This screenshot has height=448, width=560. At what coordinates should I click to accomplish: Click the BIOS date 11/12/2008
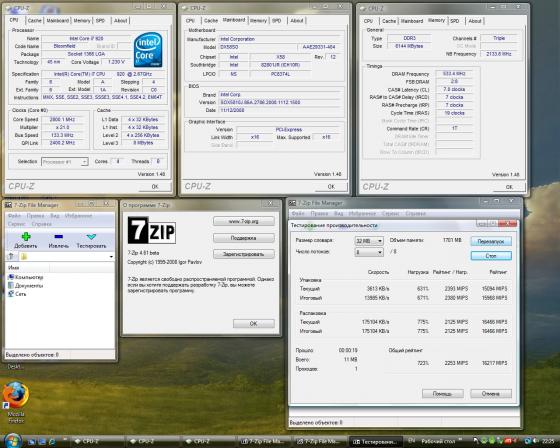232,110
